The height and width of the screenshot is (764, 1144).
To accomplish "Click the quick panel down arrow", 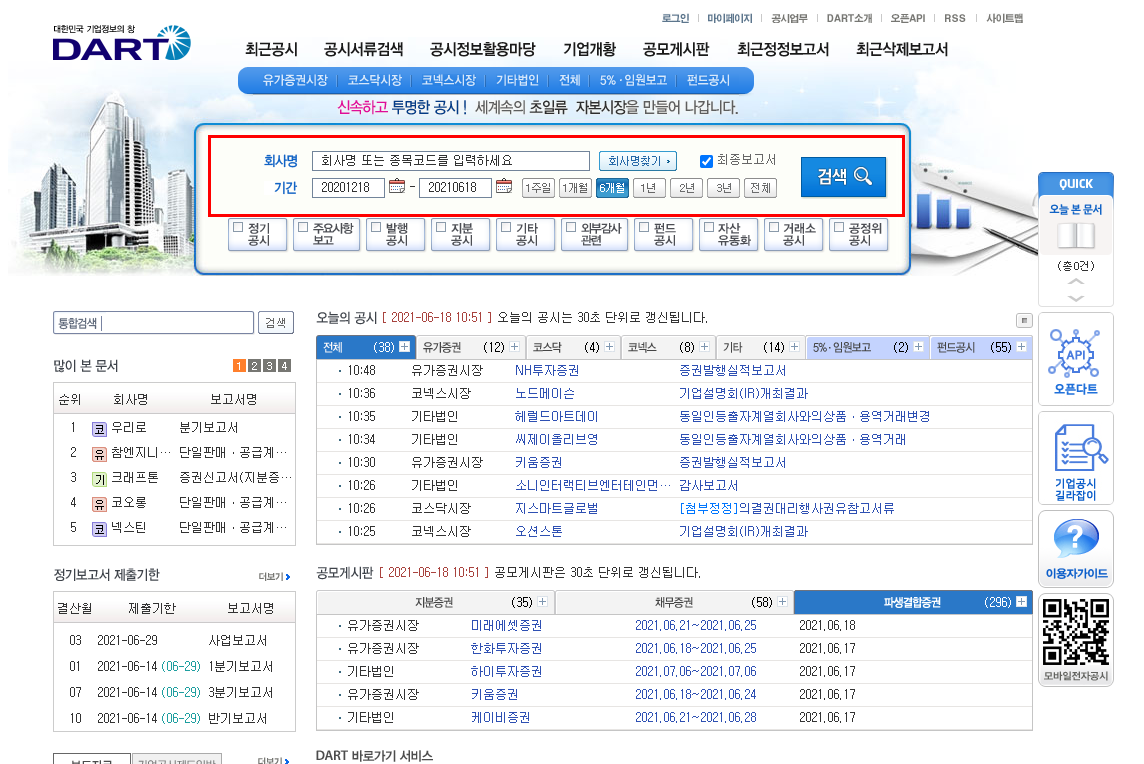I will 1075,298.
